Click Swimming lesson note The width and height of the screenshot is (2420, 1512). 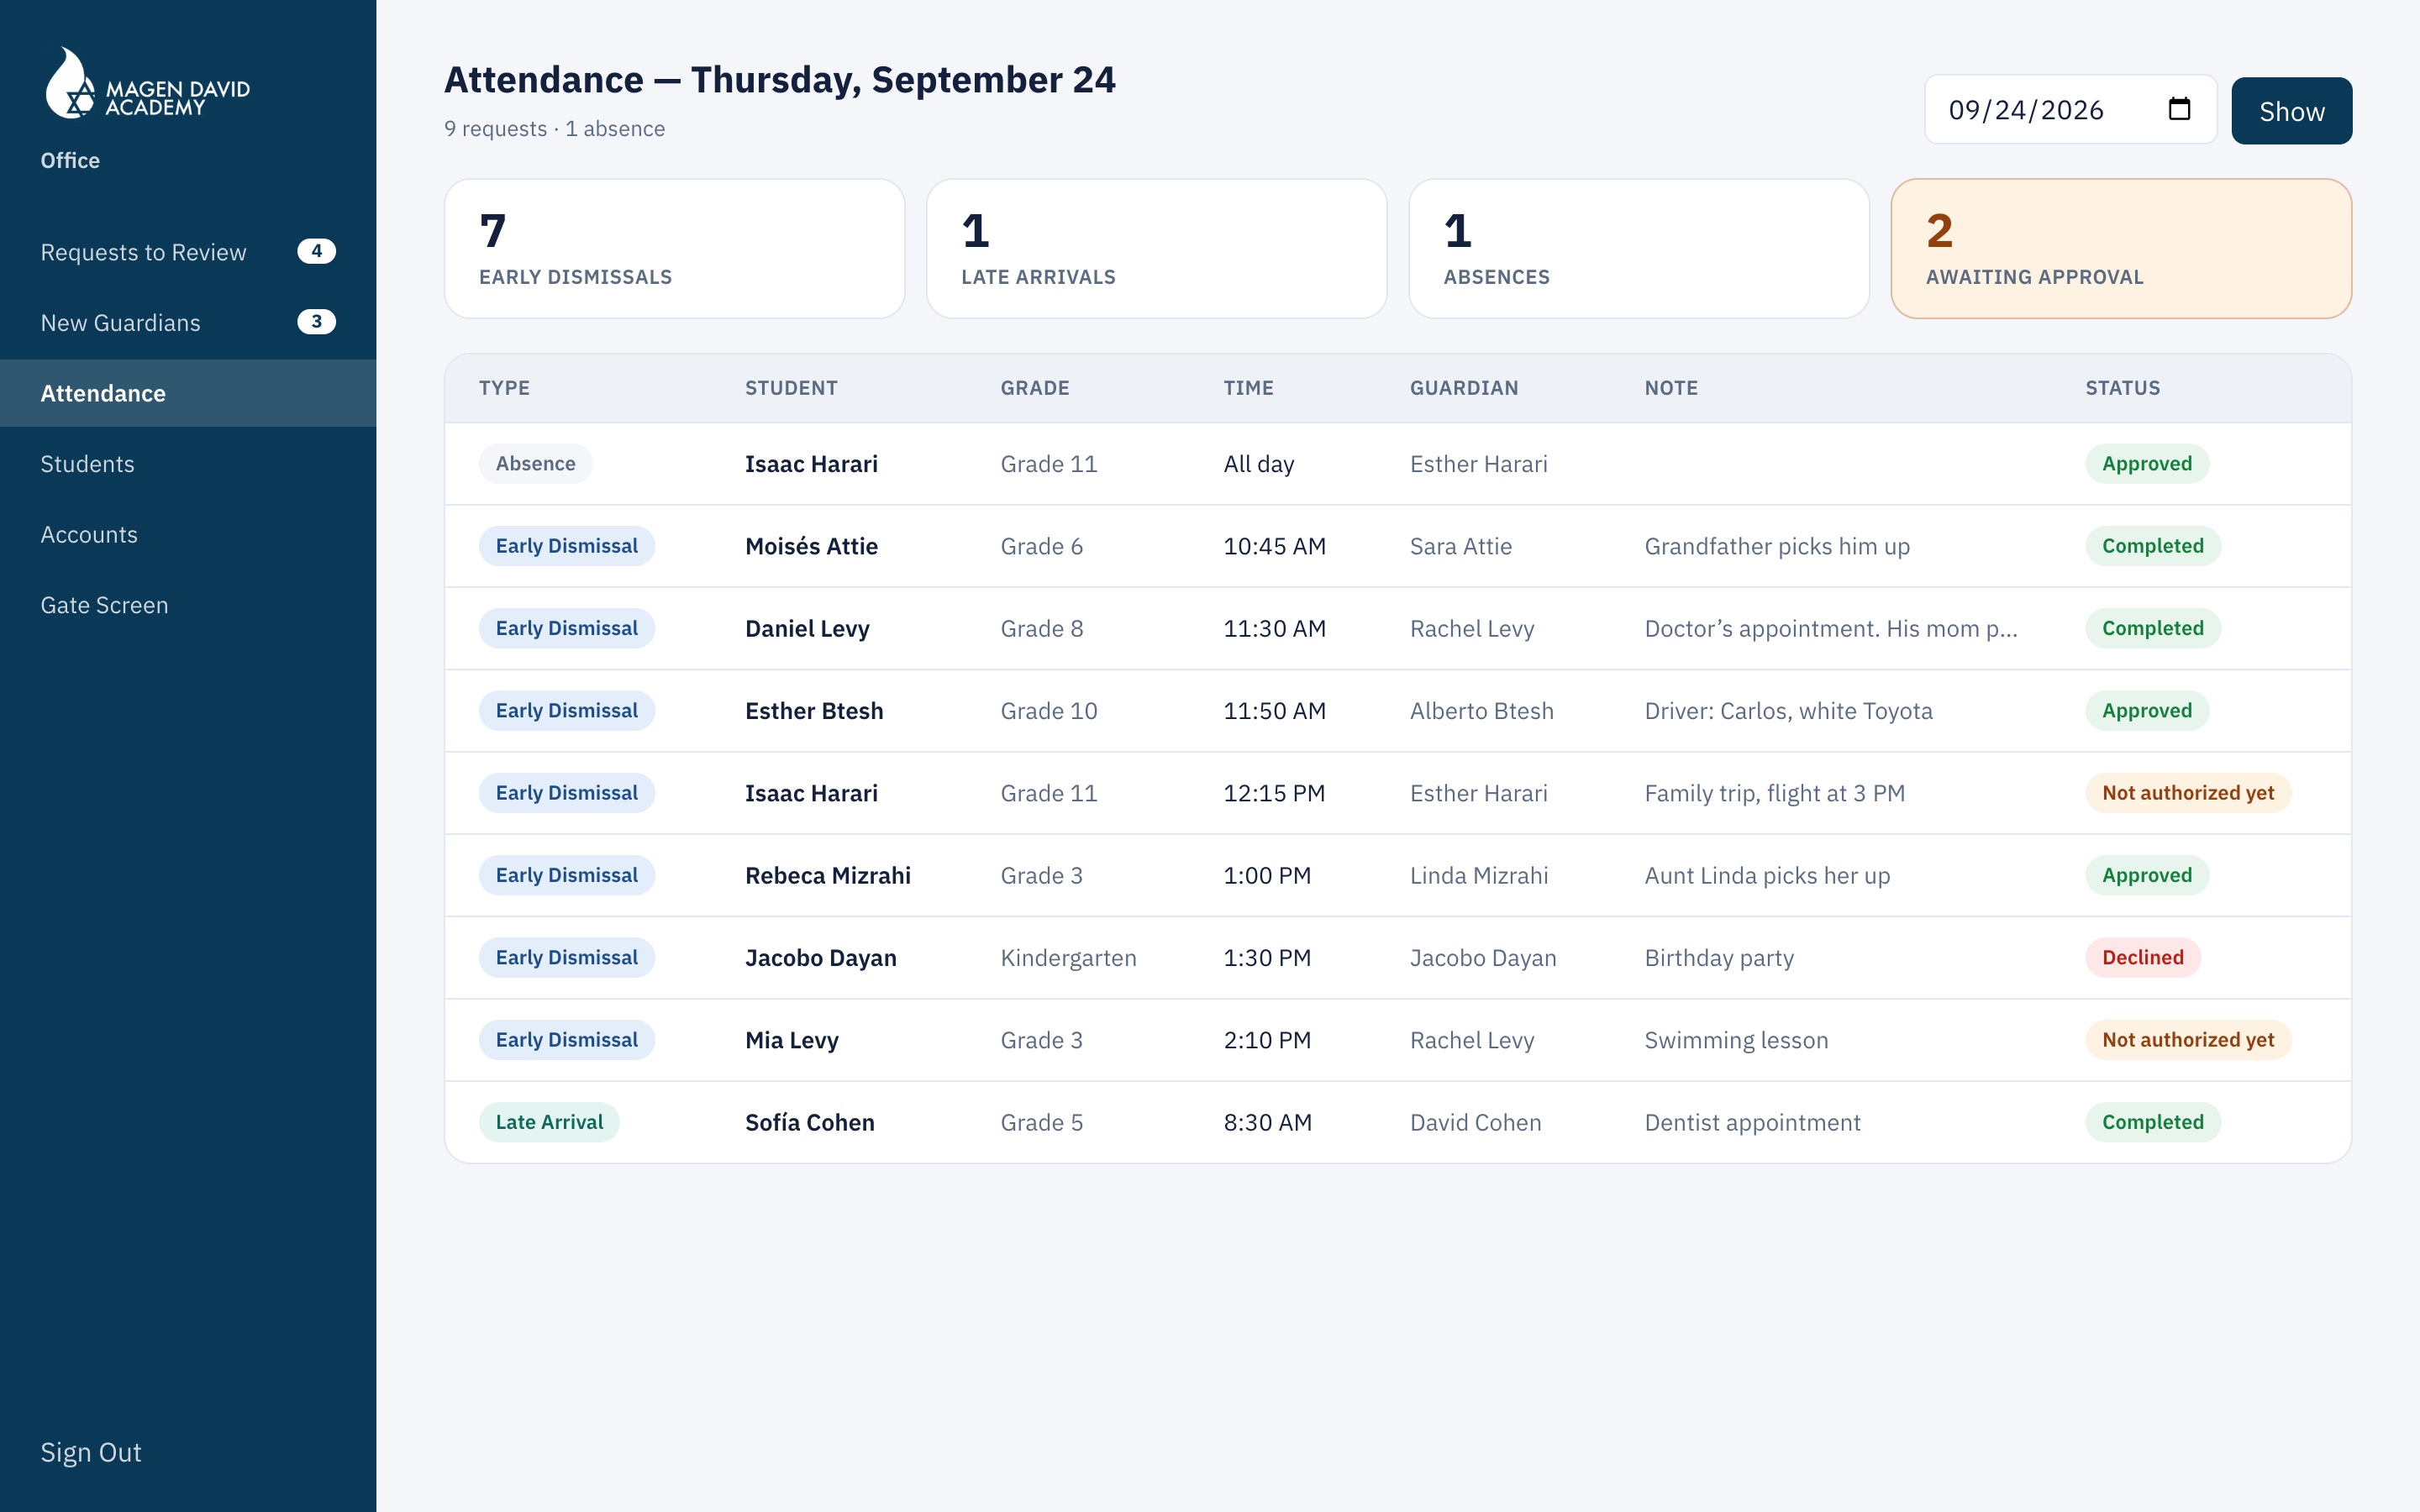(1736, 1040)
